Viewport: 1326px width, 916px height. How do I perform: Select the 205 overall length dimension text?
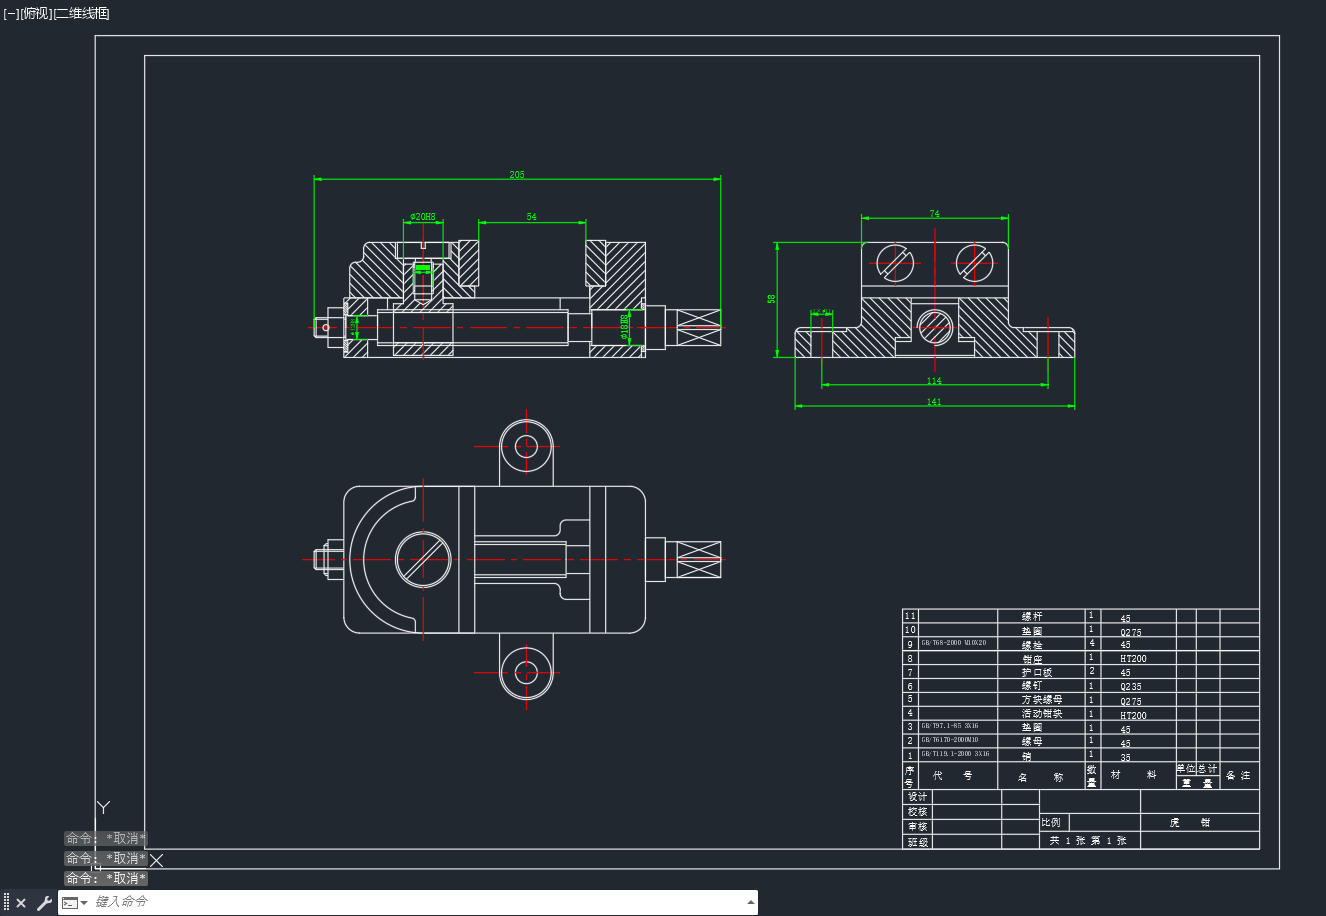[x=517, y=174]
